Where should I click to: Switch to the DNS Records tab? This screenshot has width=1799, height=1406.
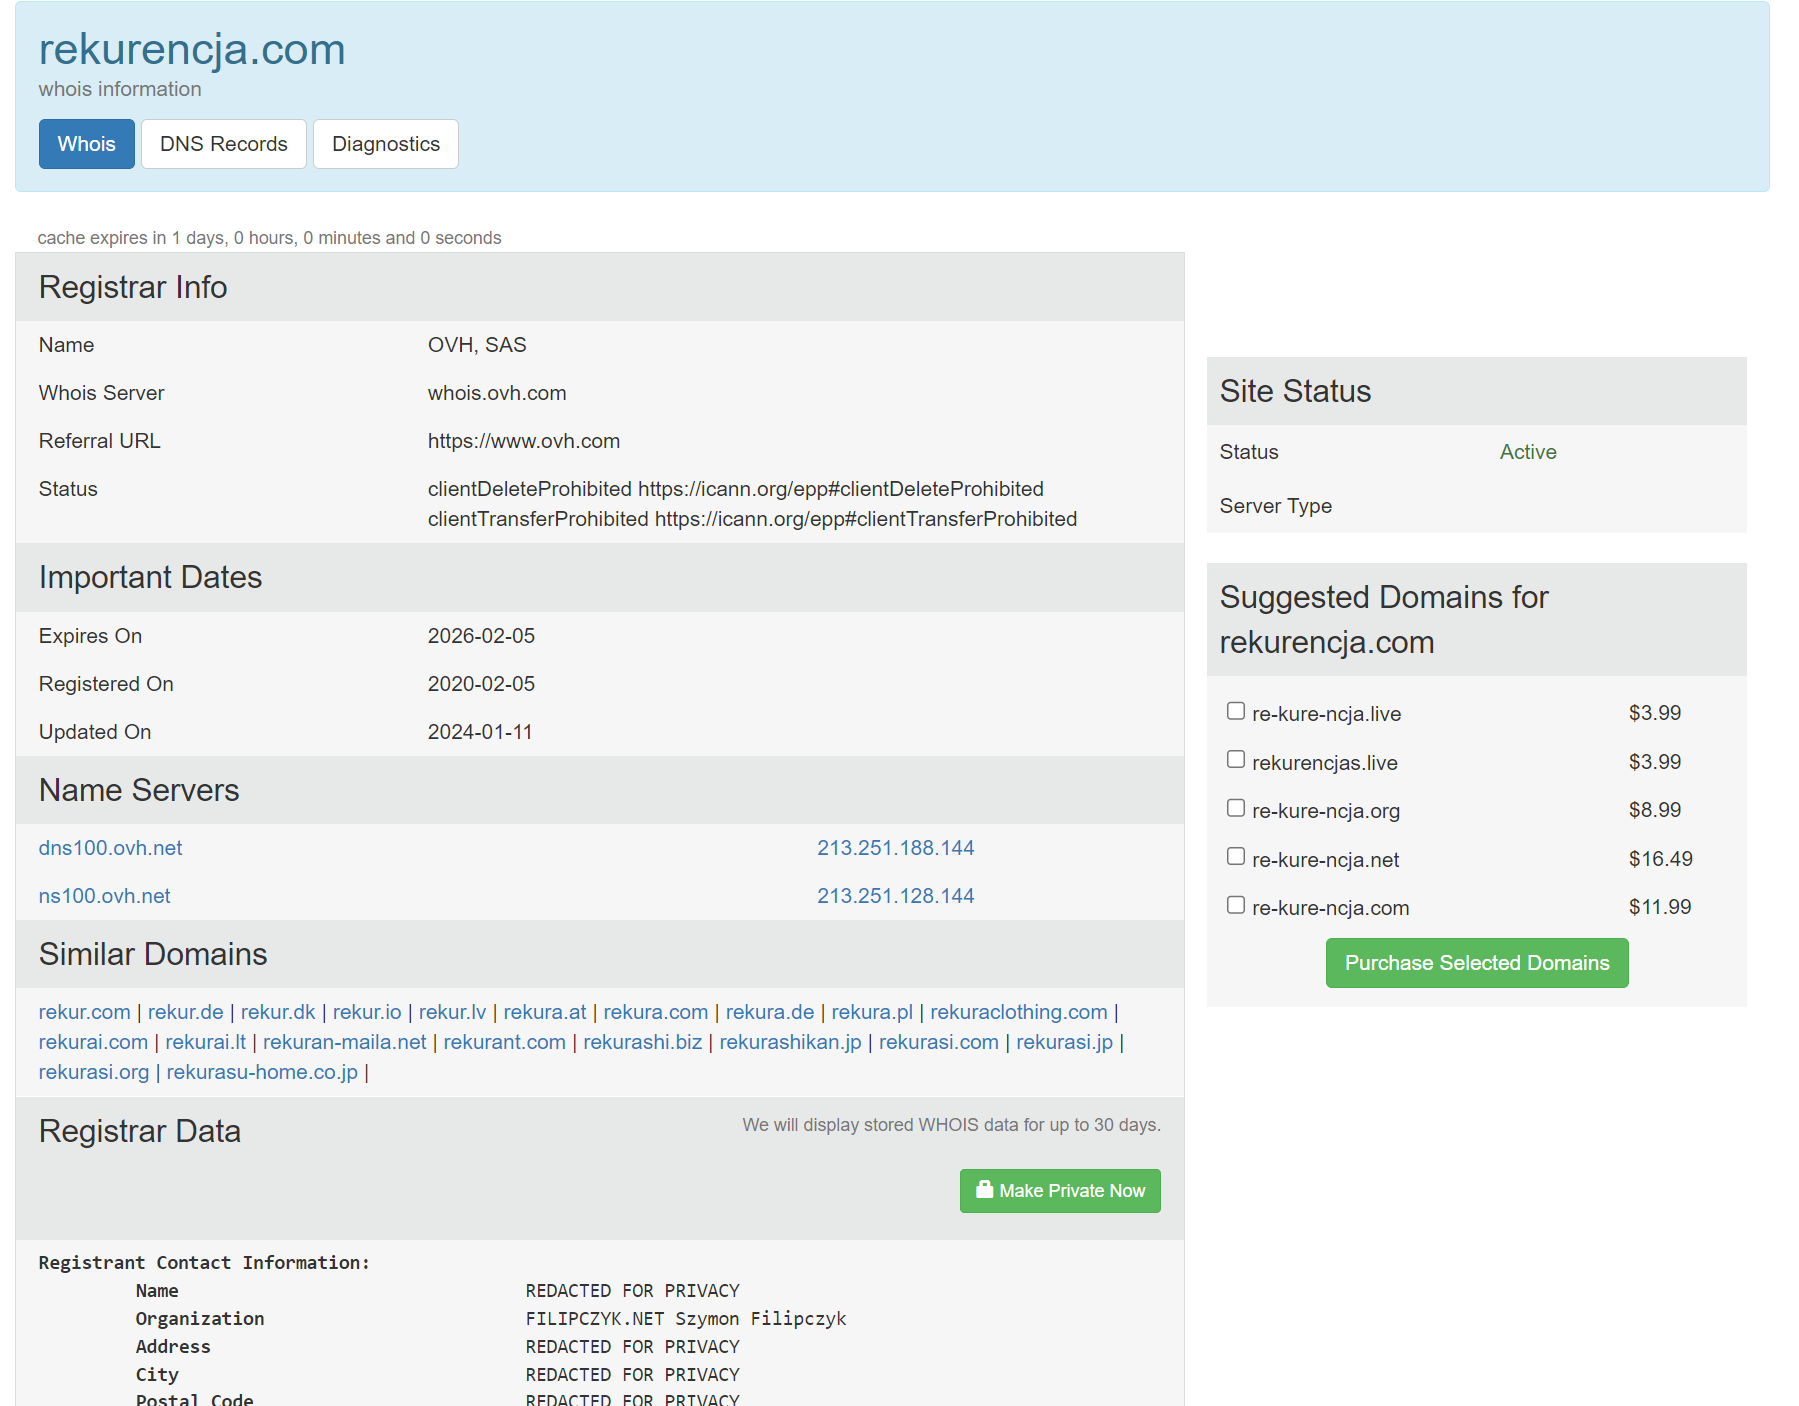pos(224,144)
